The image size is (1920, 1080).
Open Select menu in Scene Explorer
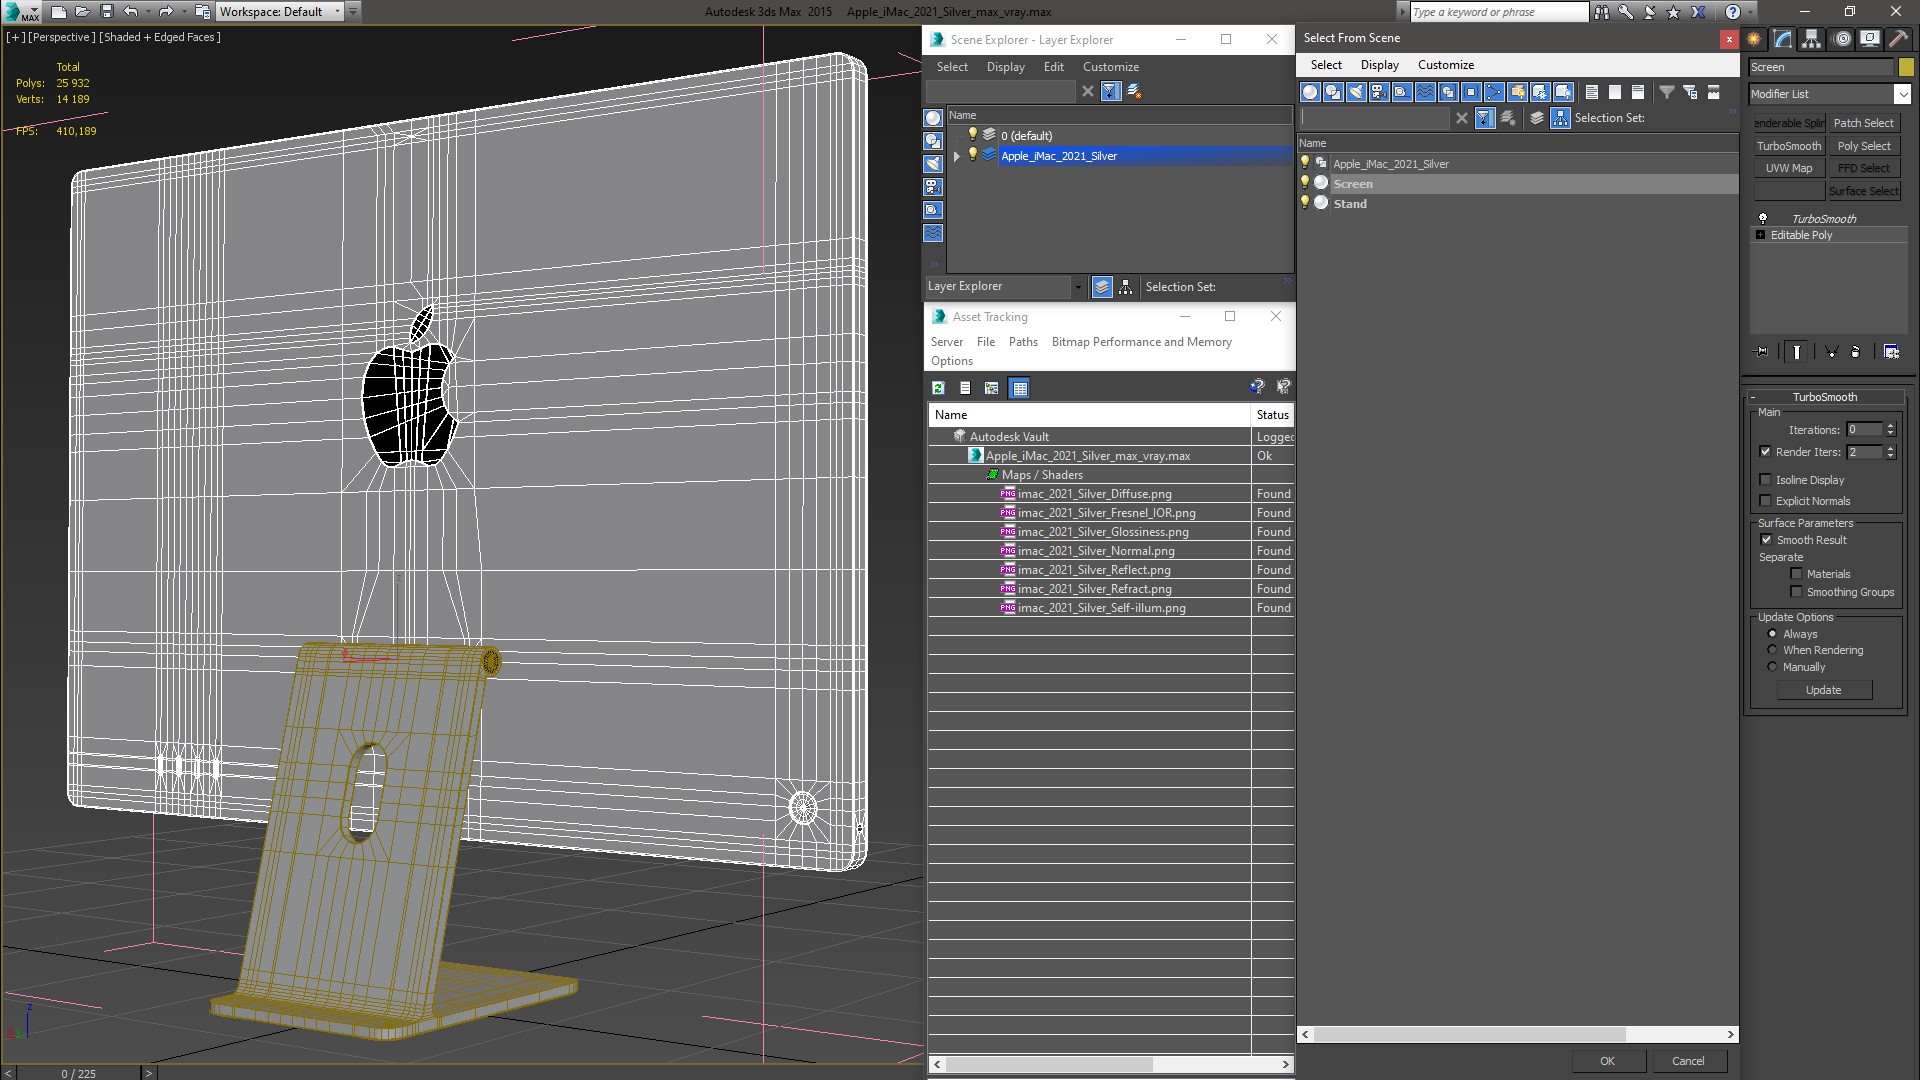point(952,67)
